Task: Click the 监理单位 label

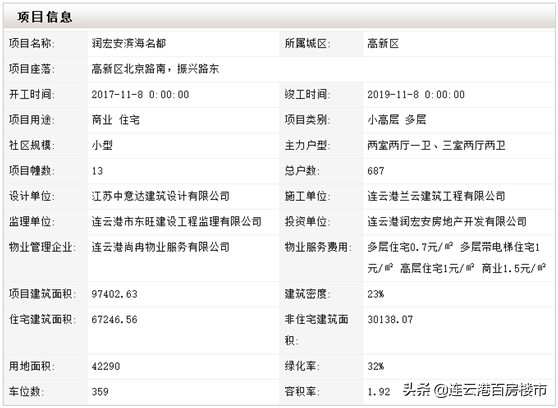Action: point(32,221)
